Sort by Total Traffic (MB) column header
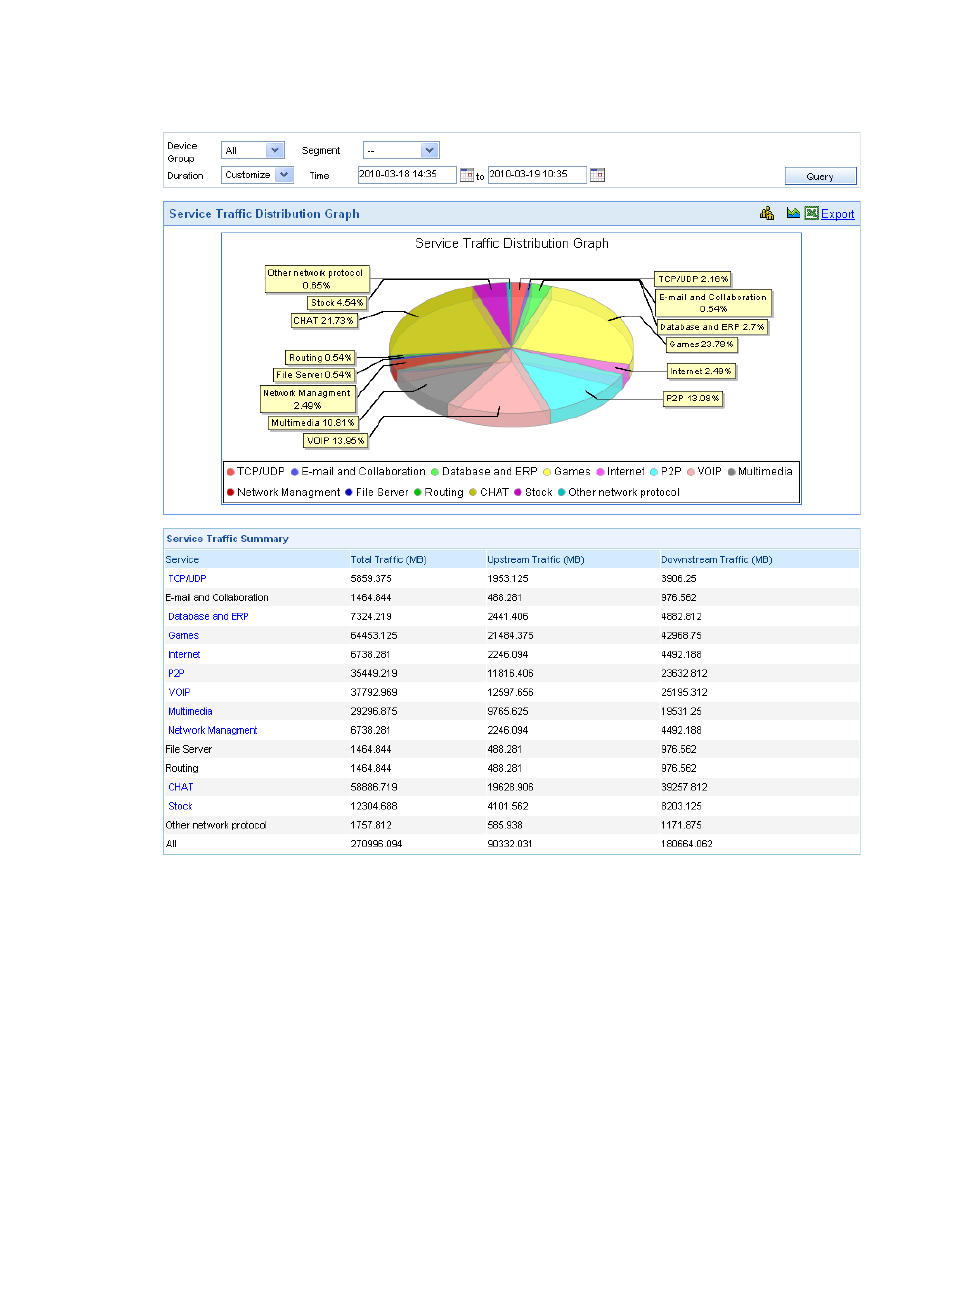The width and height of the screenshot is (954, 1296). click(x=388, y=560)
